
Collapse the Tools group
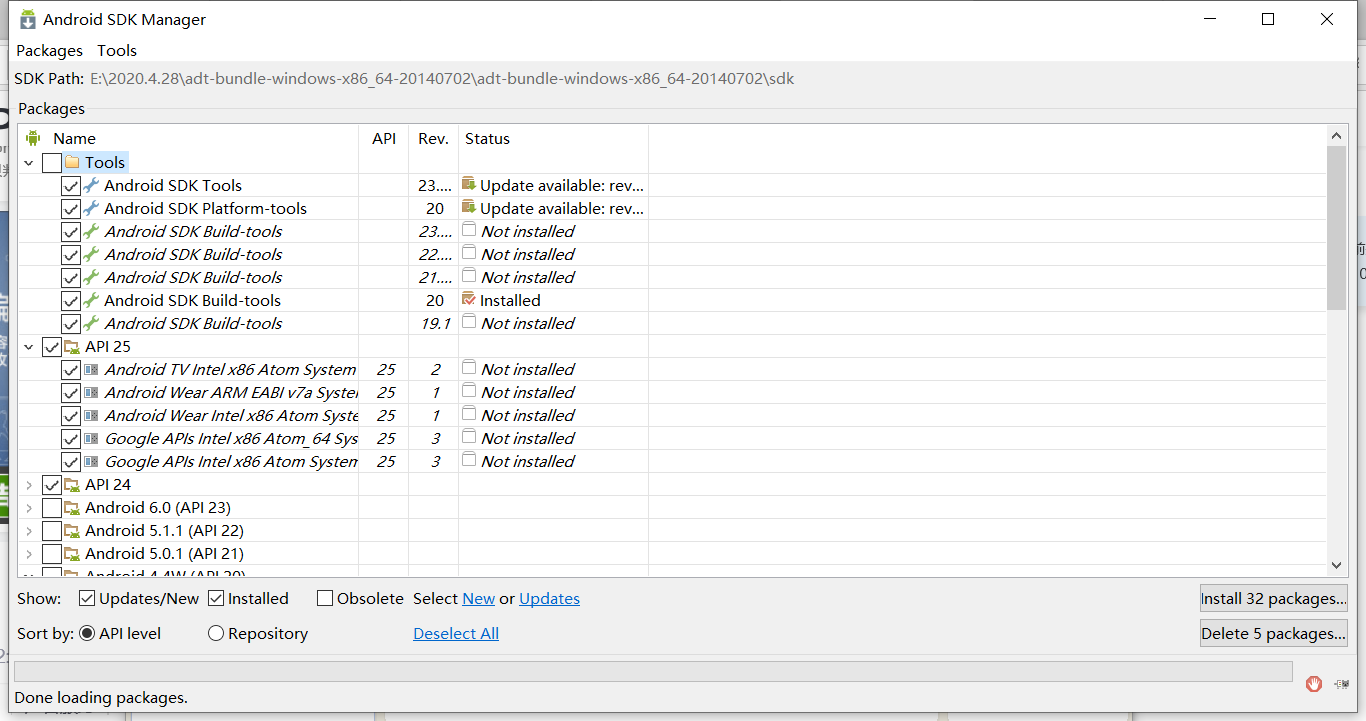[x=28, y=163]
